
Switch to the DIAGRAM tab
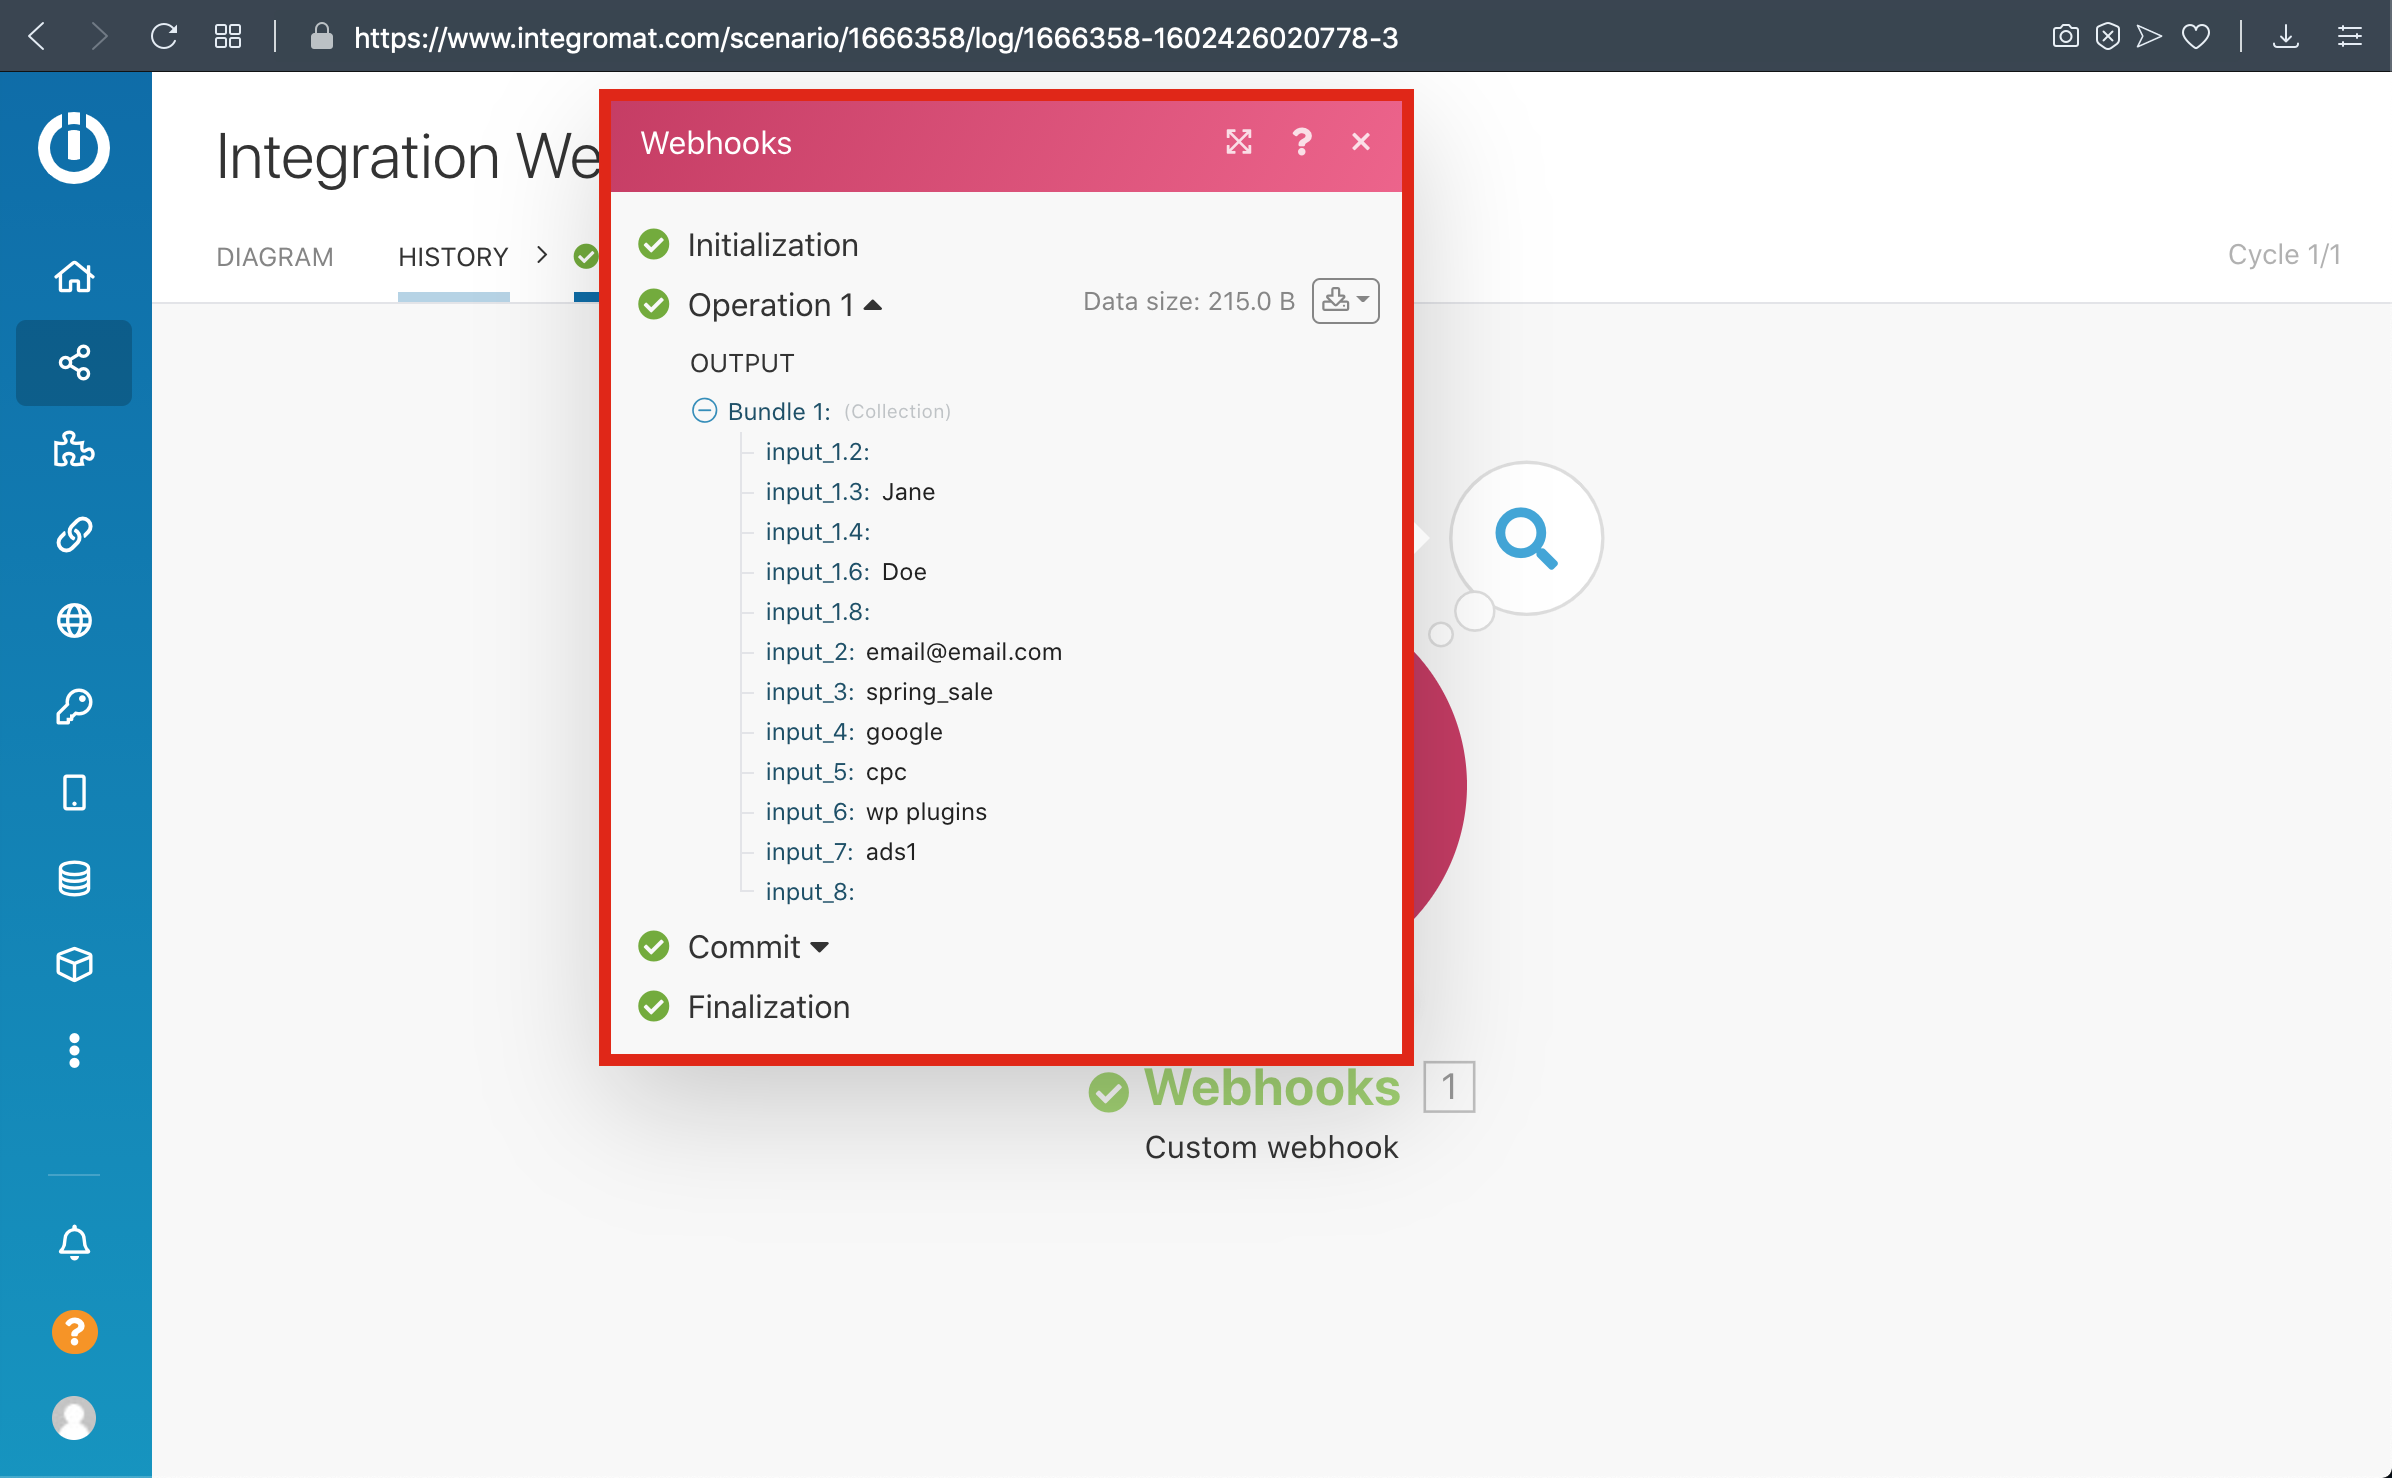click(x=274, y=257)
